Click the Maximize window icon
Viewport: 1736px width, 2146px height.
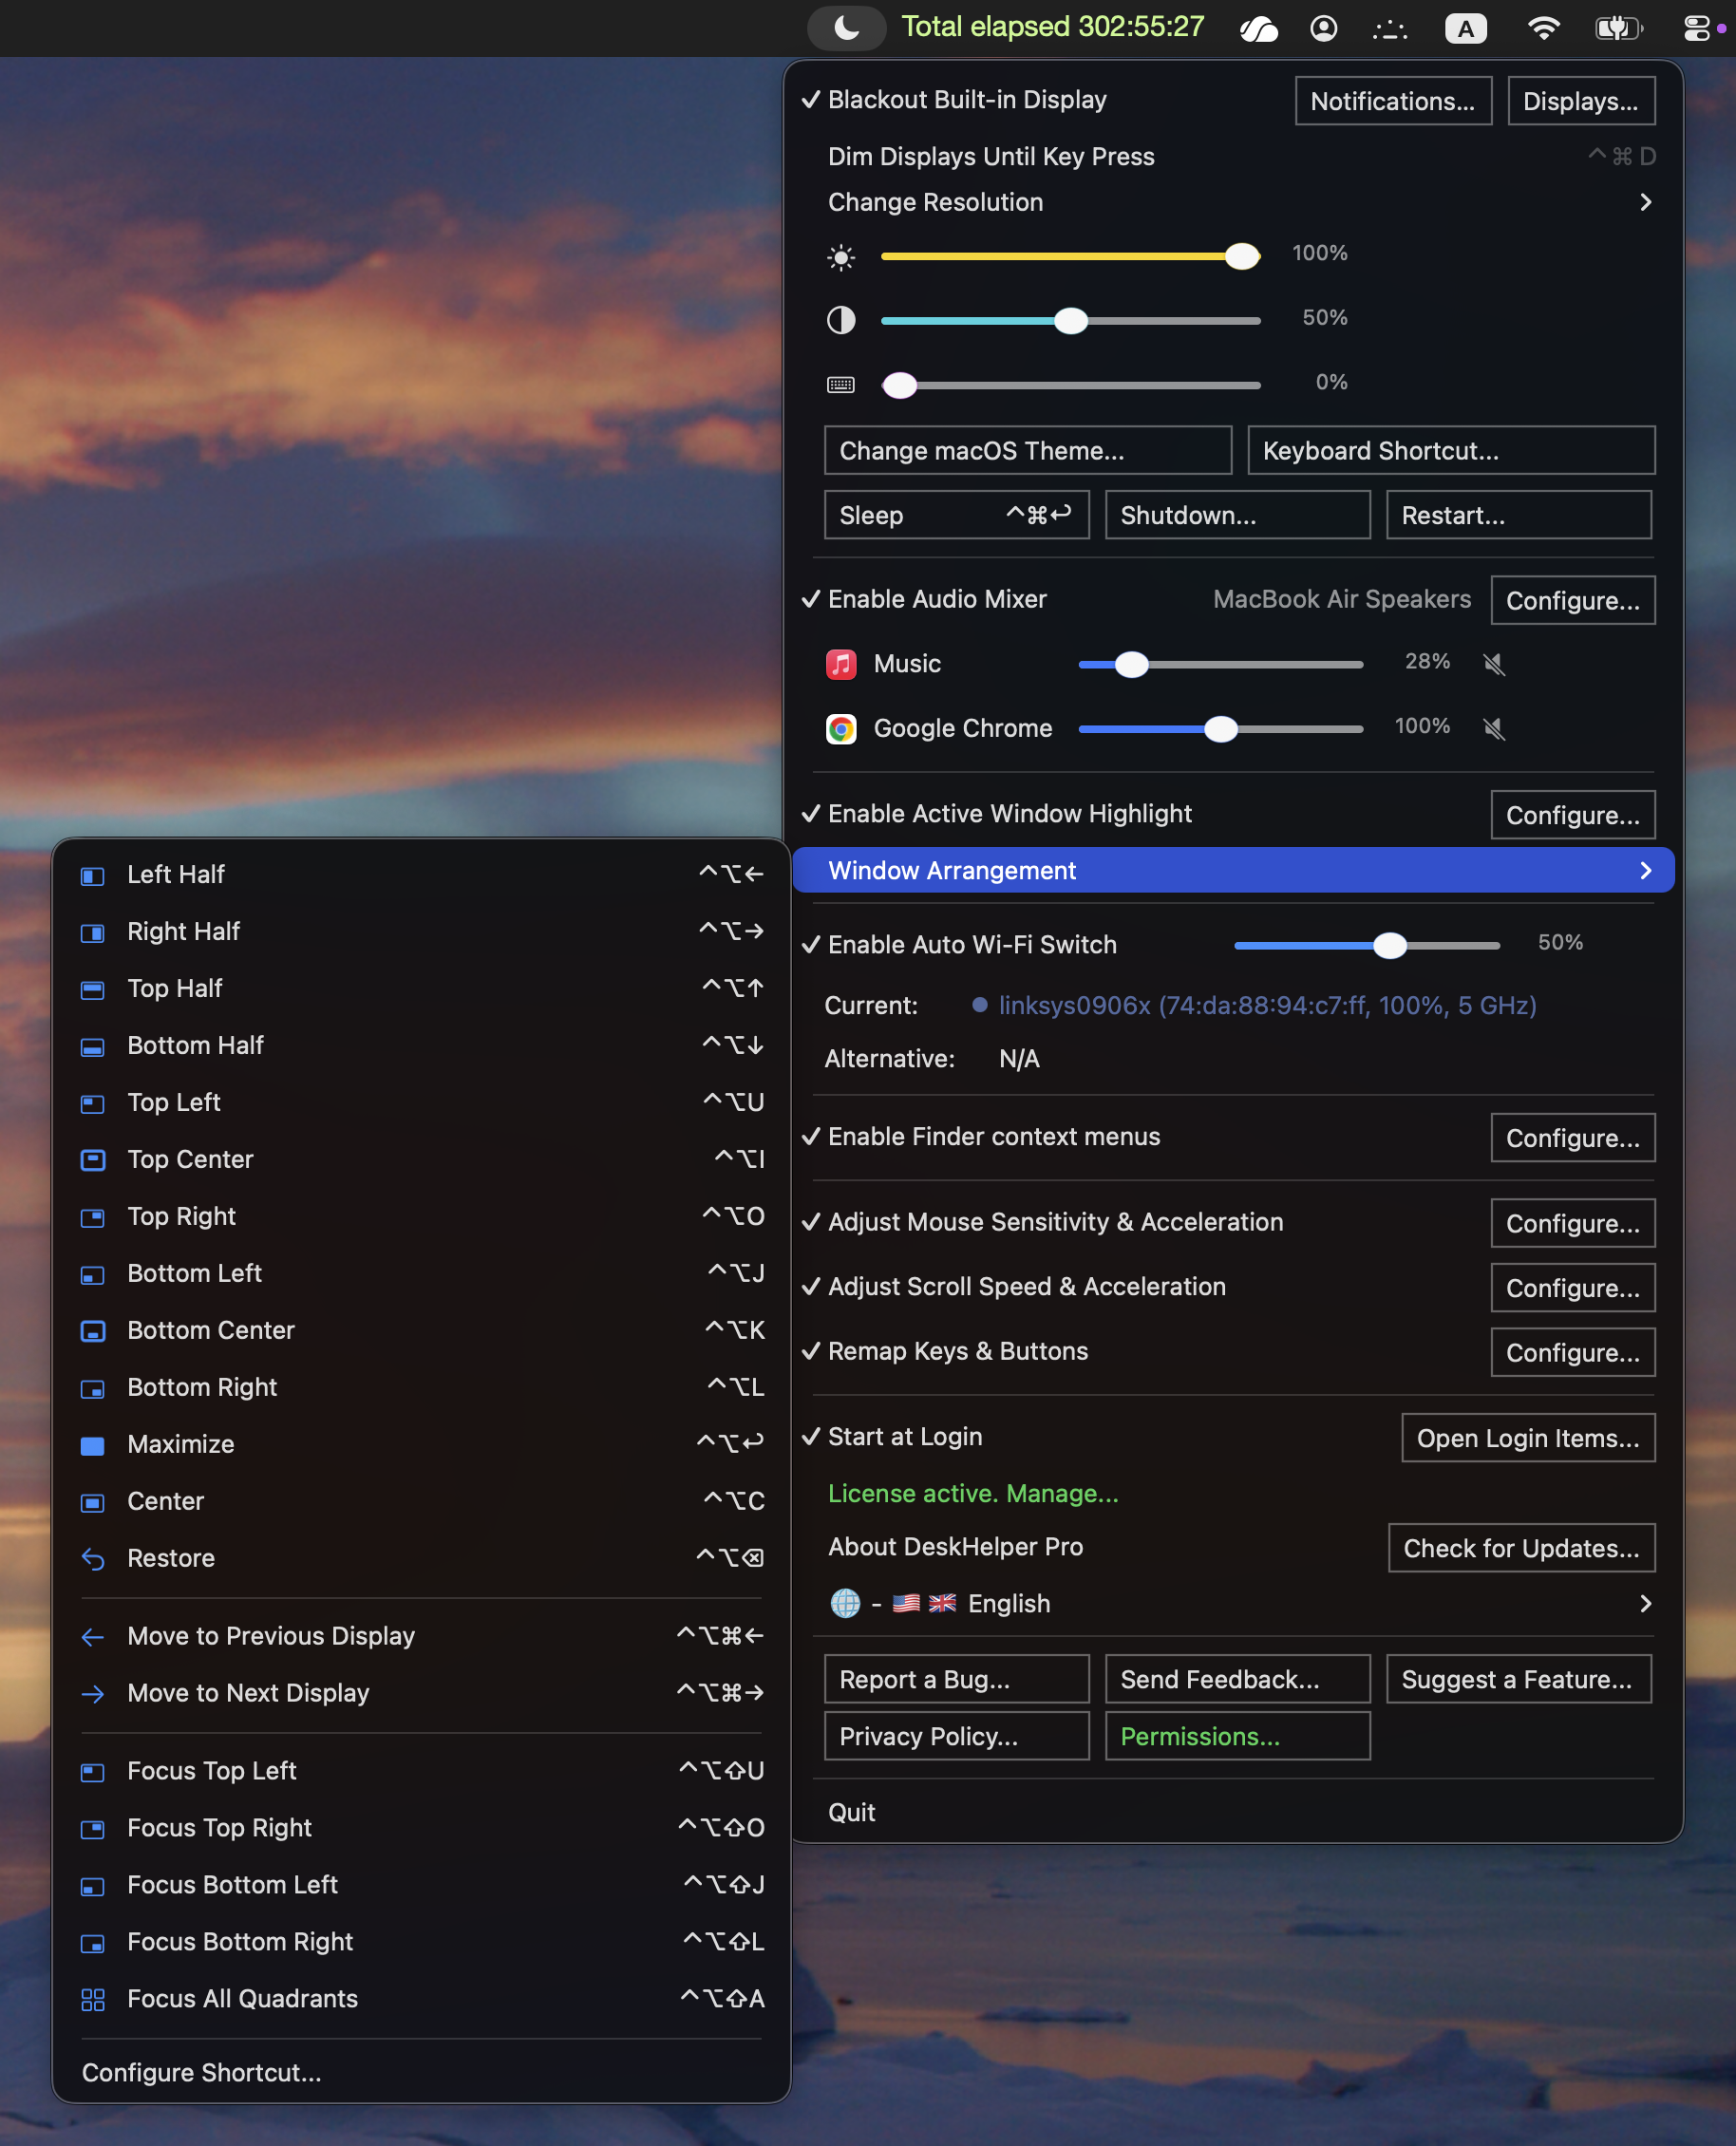pos(92,1446)
